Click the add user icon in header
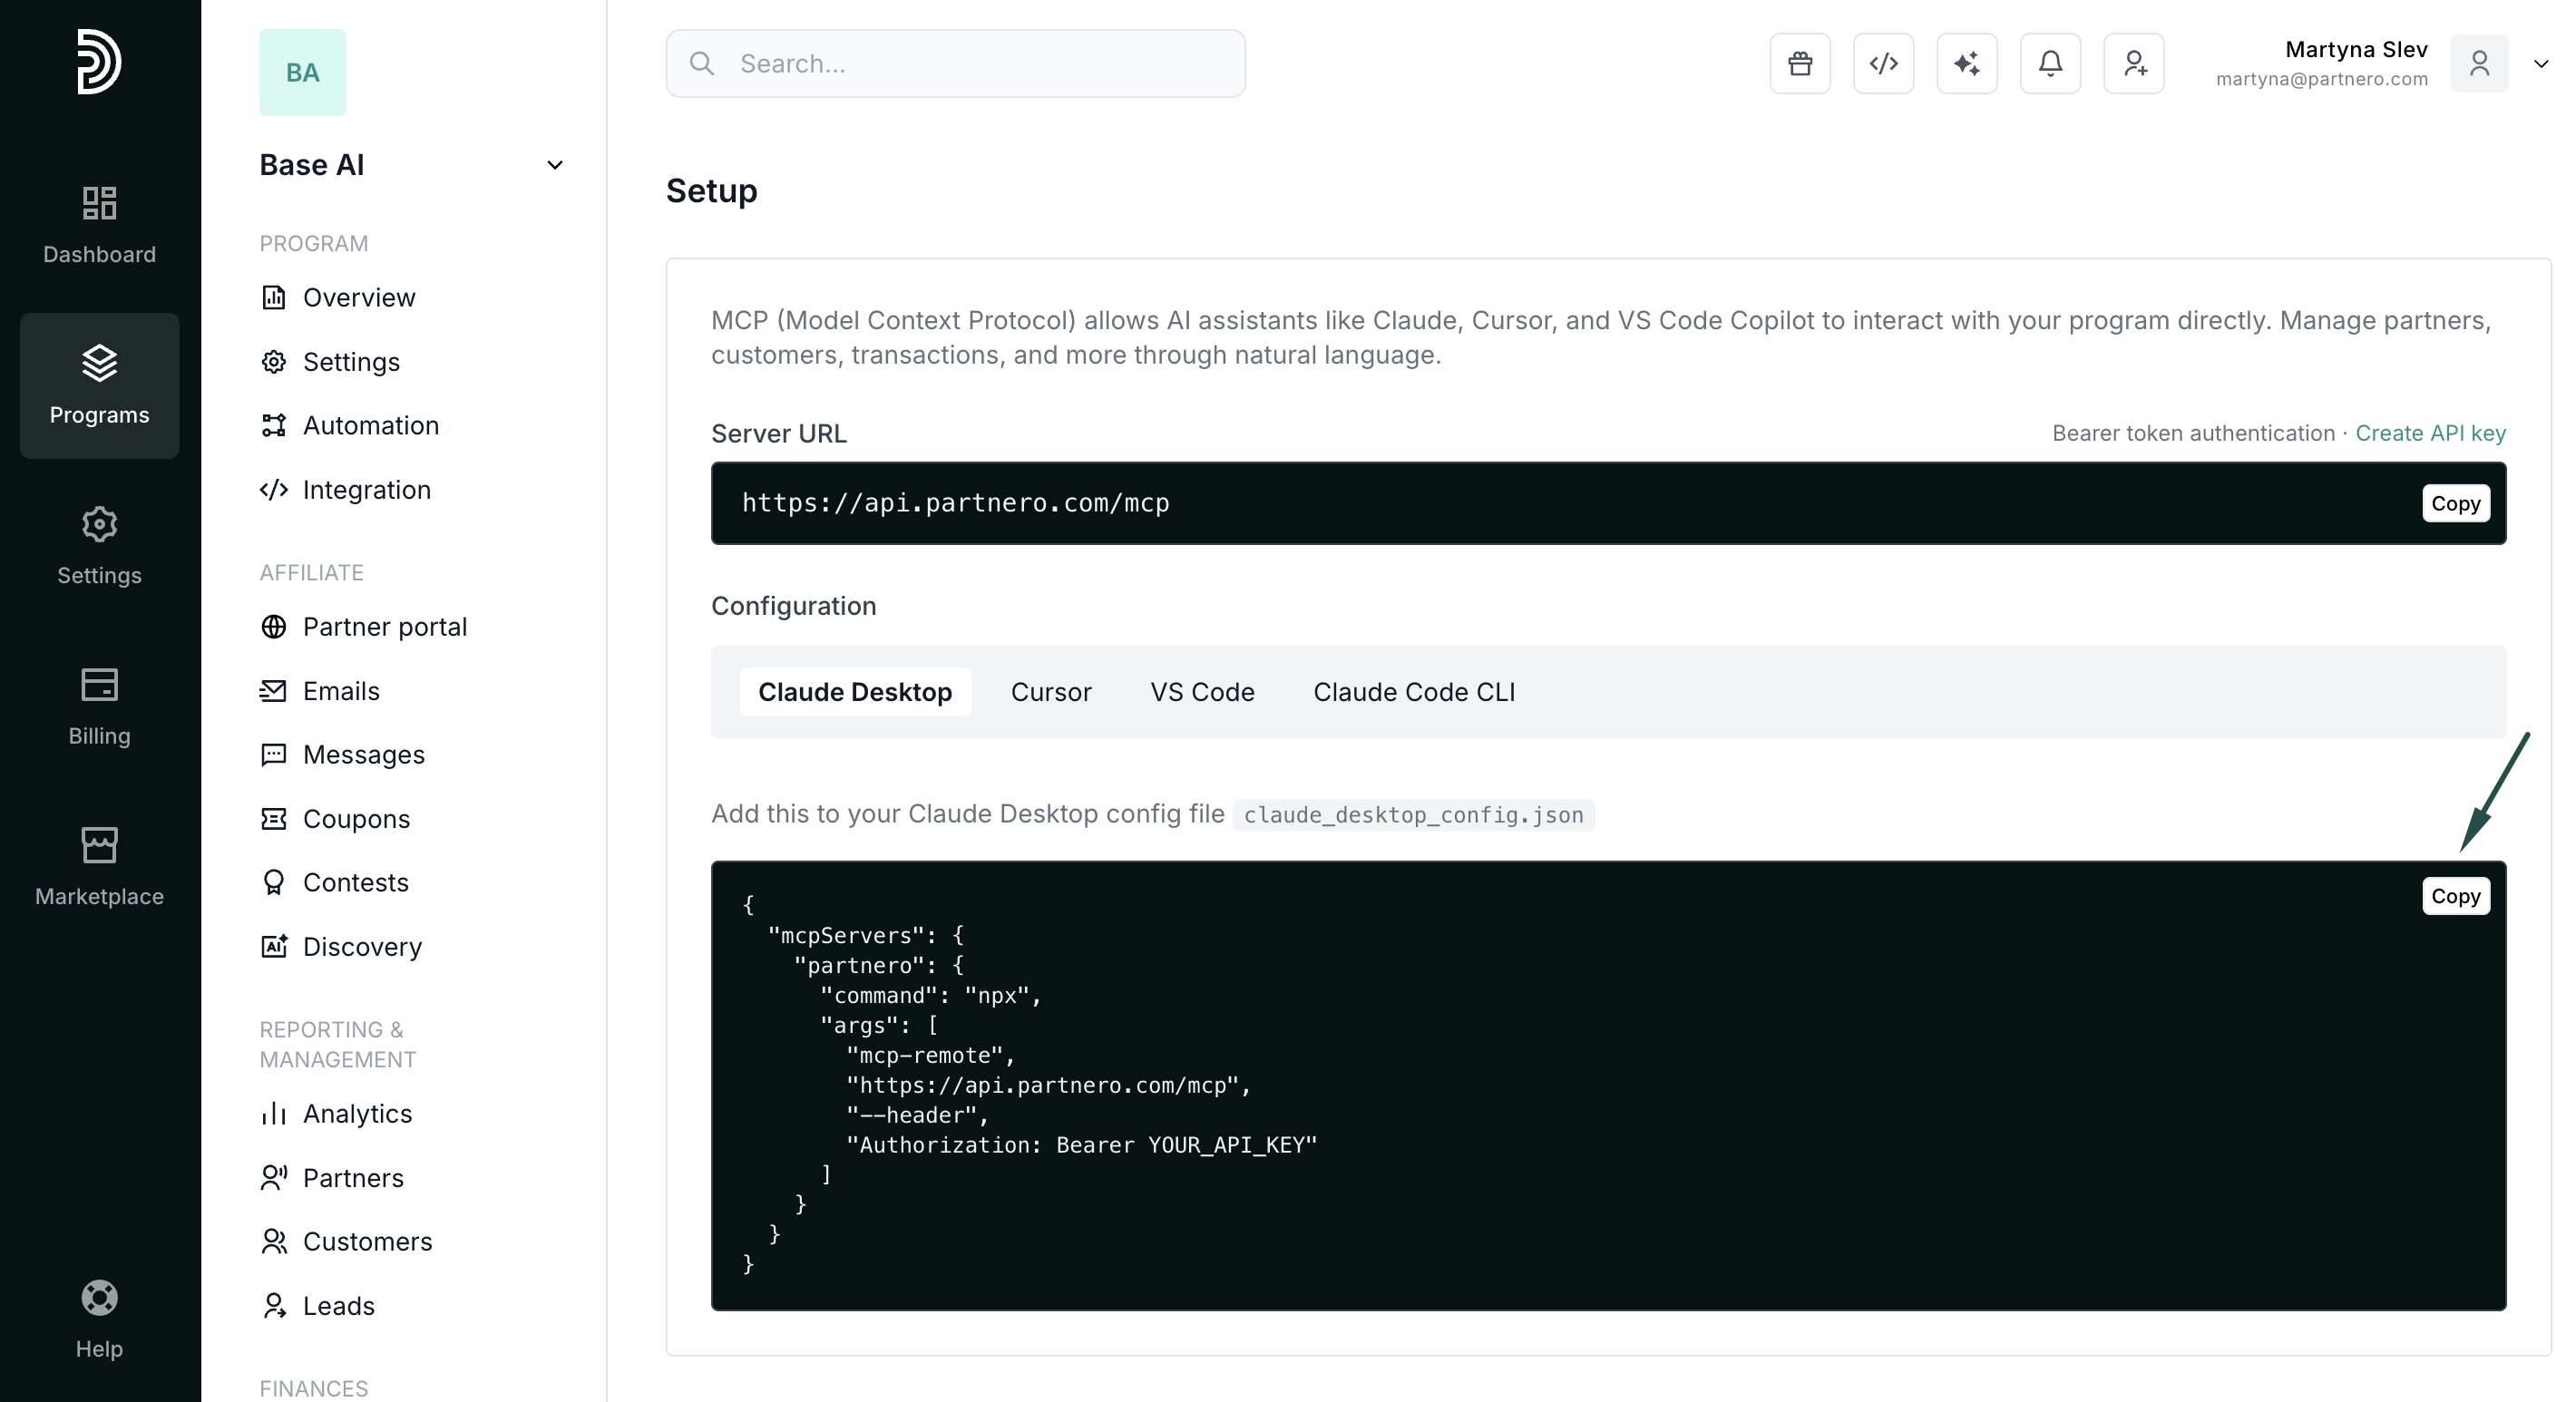 click(2133, 64)
